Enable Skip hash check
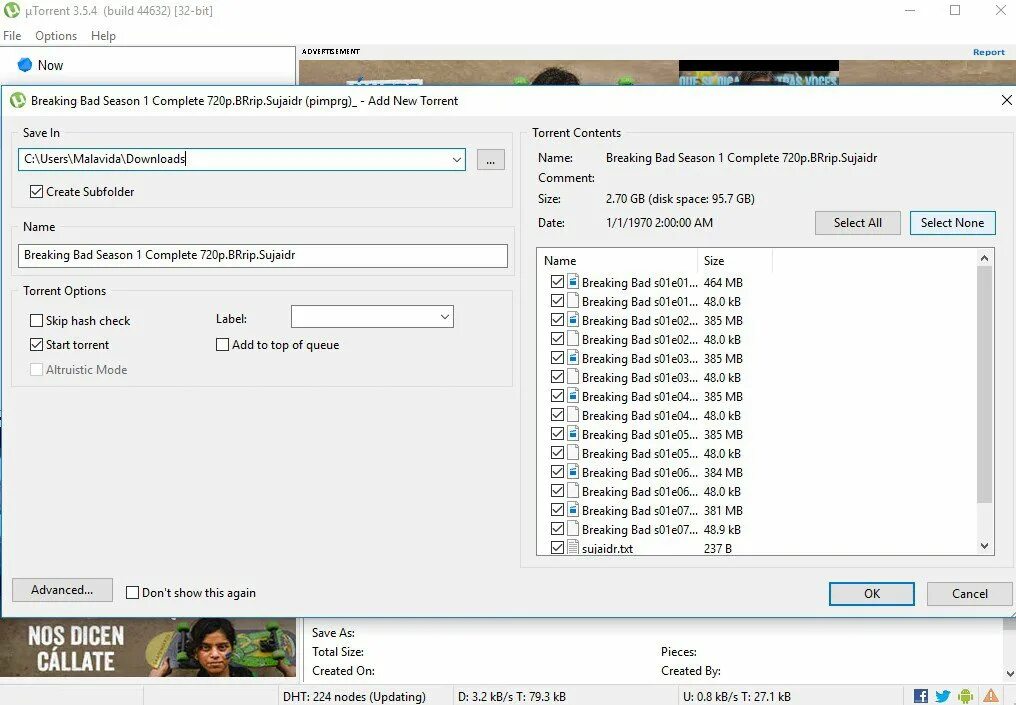The width and height of the screenshot is (1016, 705). click(x=36, y=321)
